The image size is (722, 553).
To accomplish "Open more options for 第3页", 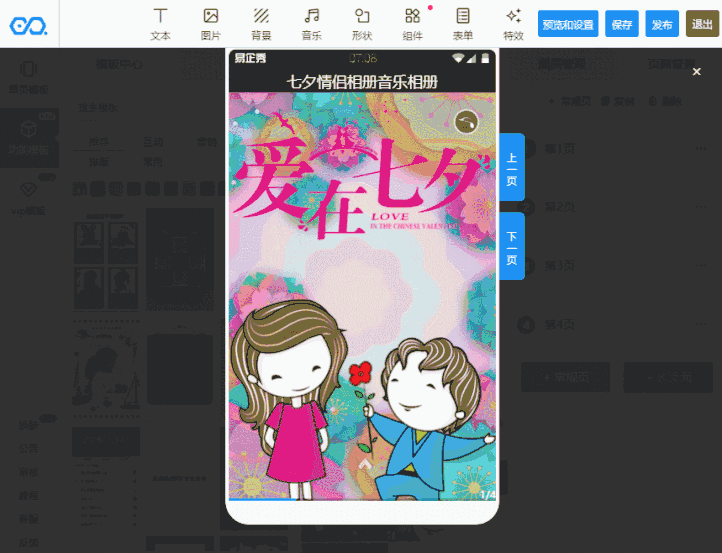I will (701, 265).
